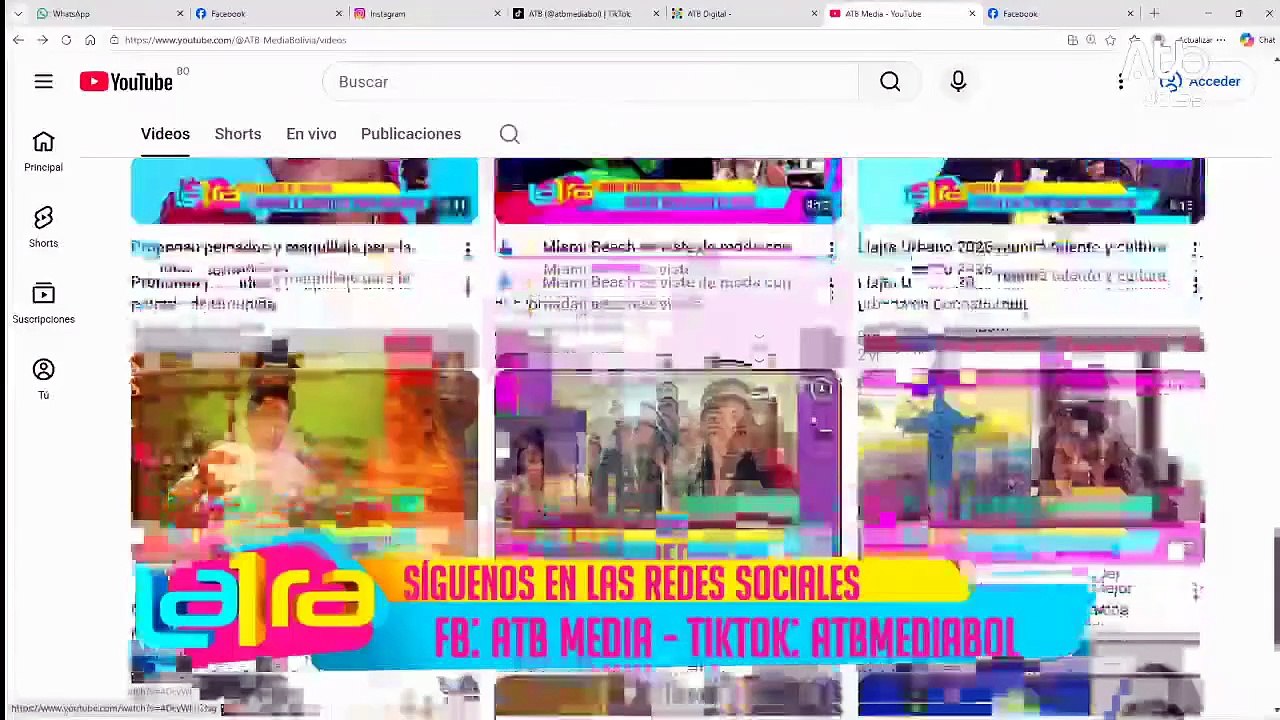Open Shorts in the left sidebar
This screenshot has width=1280, height=720.
[43, 228]
